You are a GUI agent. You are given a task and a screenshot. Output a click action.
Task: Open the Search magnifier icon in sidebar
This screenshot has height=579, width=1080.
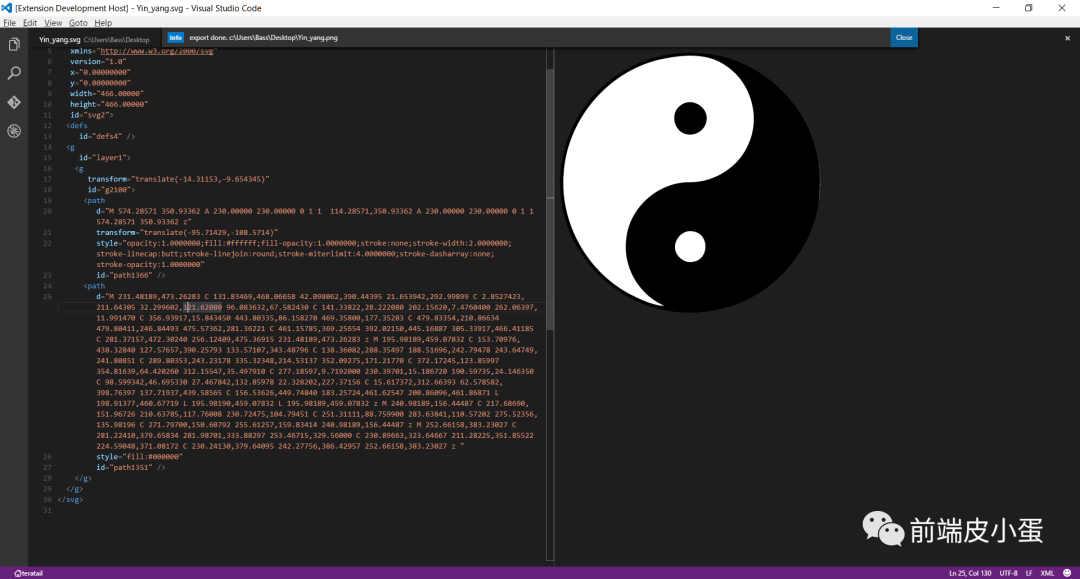coord(14,74)
